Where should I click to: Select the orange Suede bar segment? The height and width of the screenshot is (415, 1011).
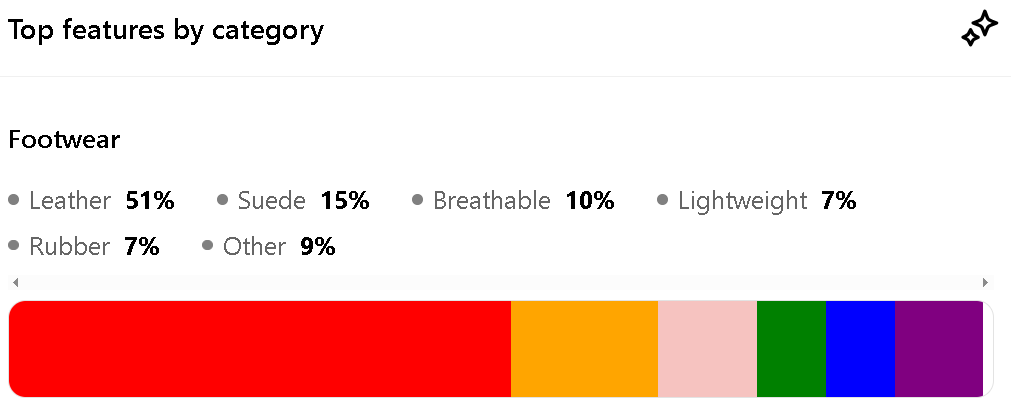(584, 348)
